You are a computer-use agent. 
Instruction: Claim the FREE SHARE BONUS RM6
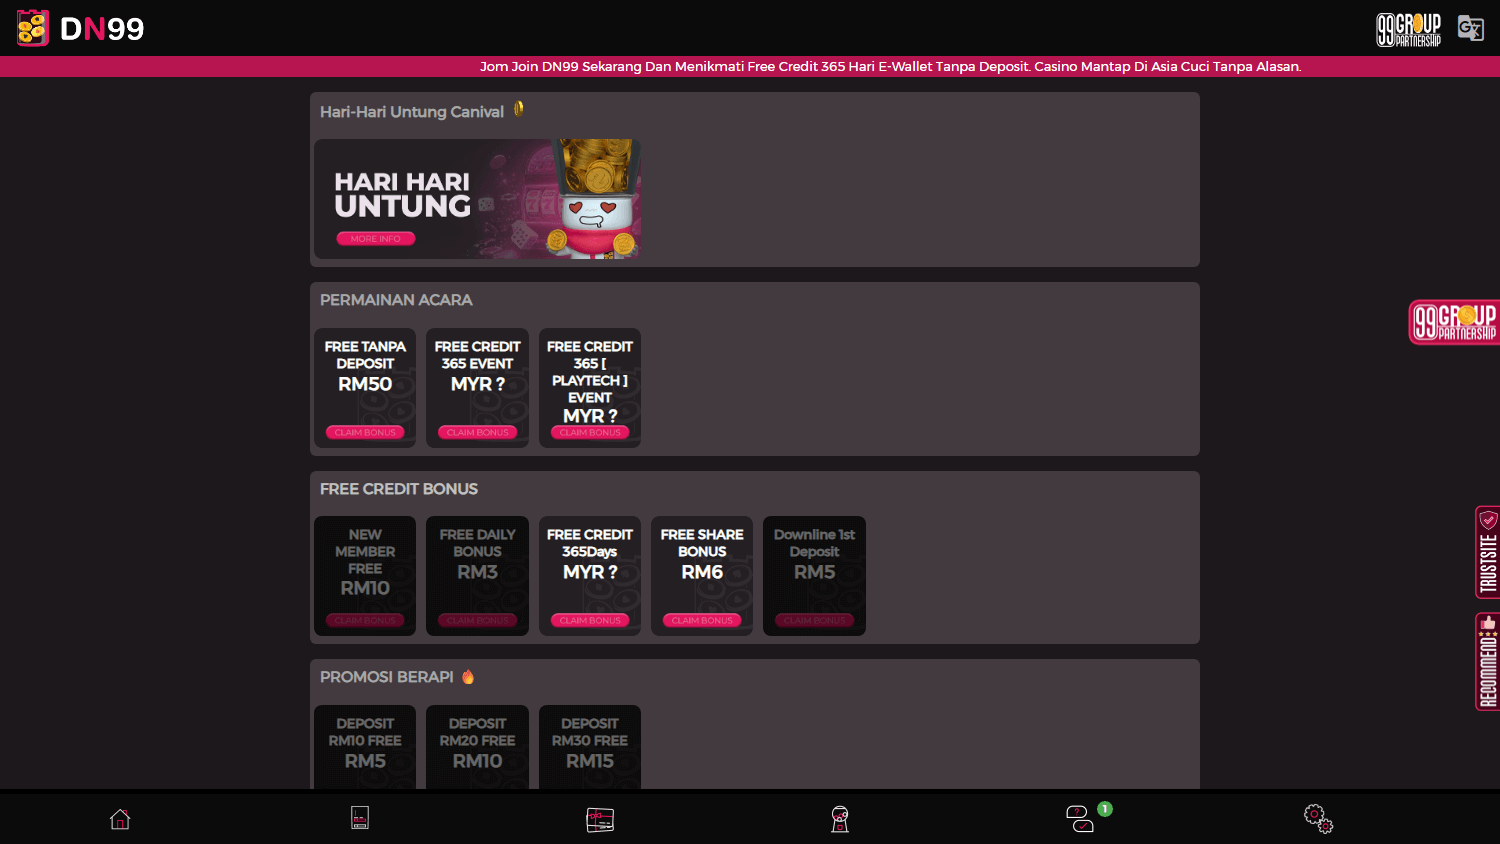(x=701, y=620)
